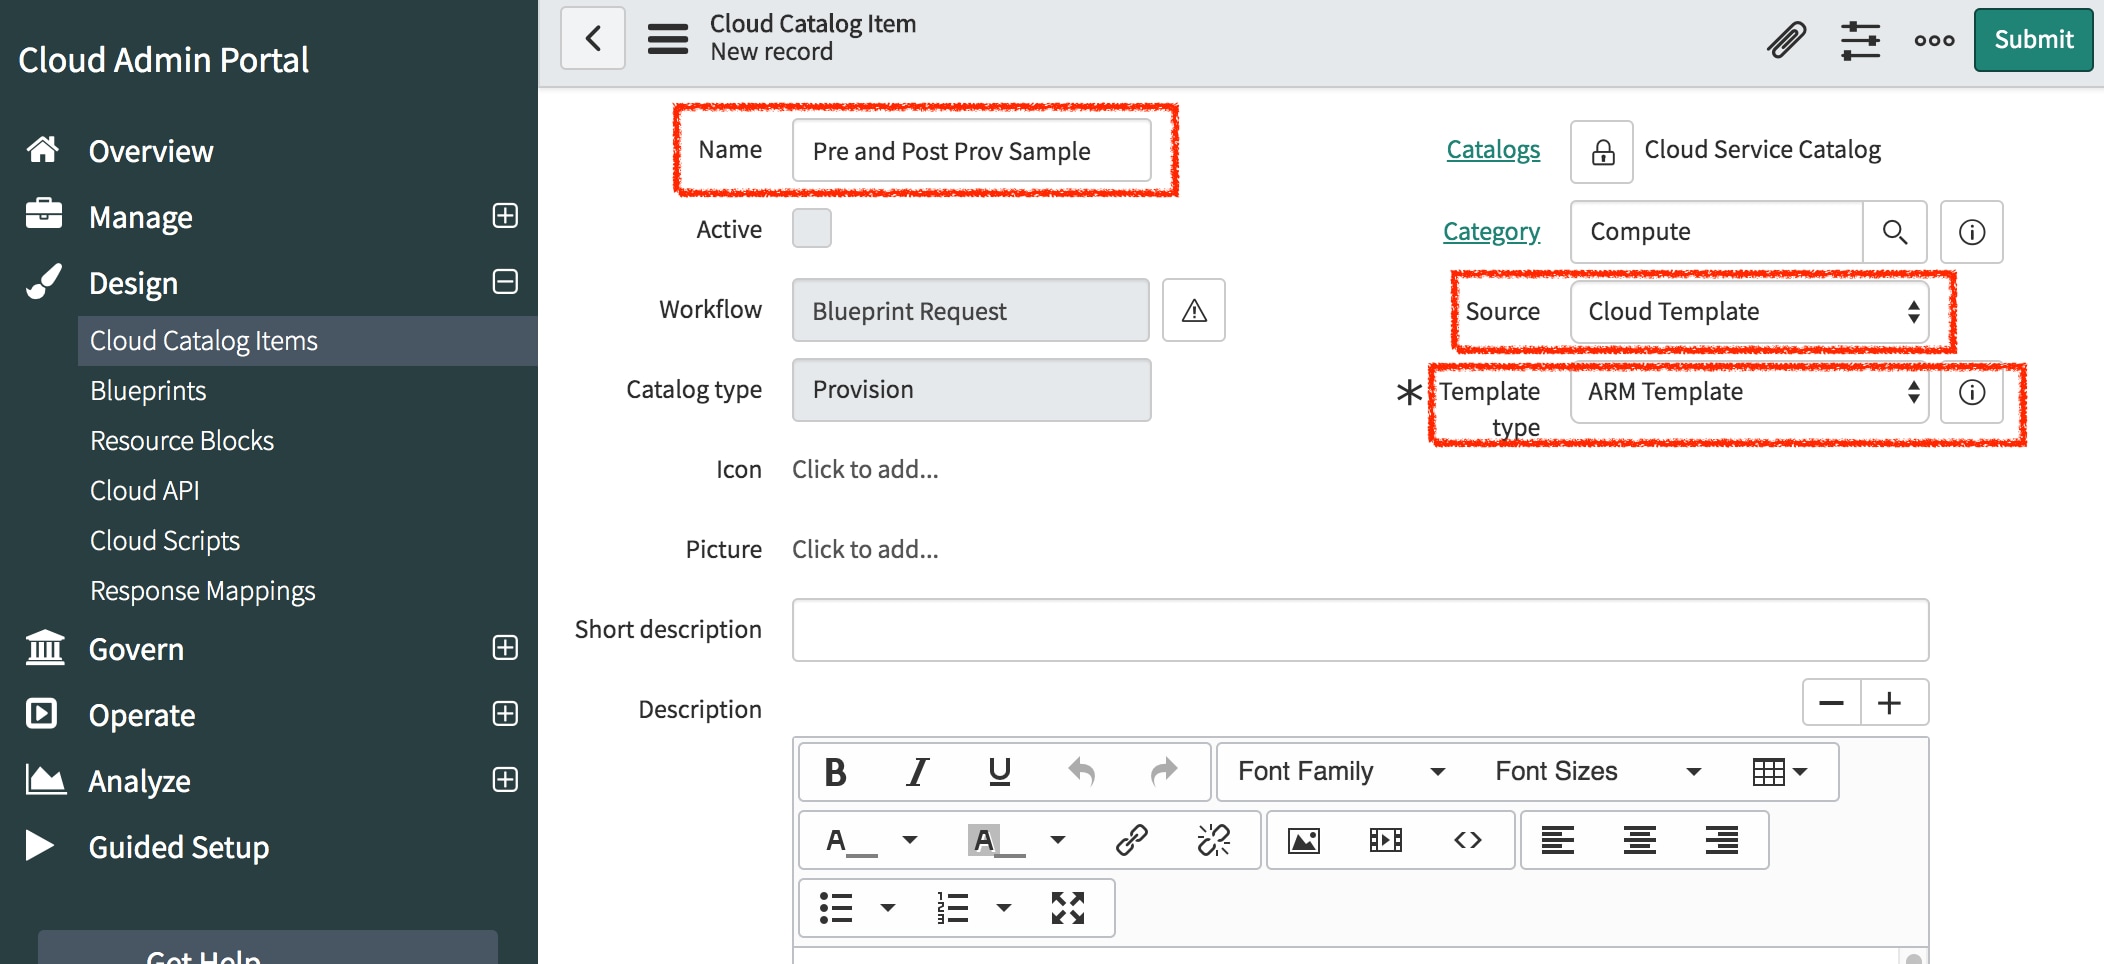Viewport: 2104px width, 964px height.
Task: Open Blueprints in sidebar
Action: [148, 391]
